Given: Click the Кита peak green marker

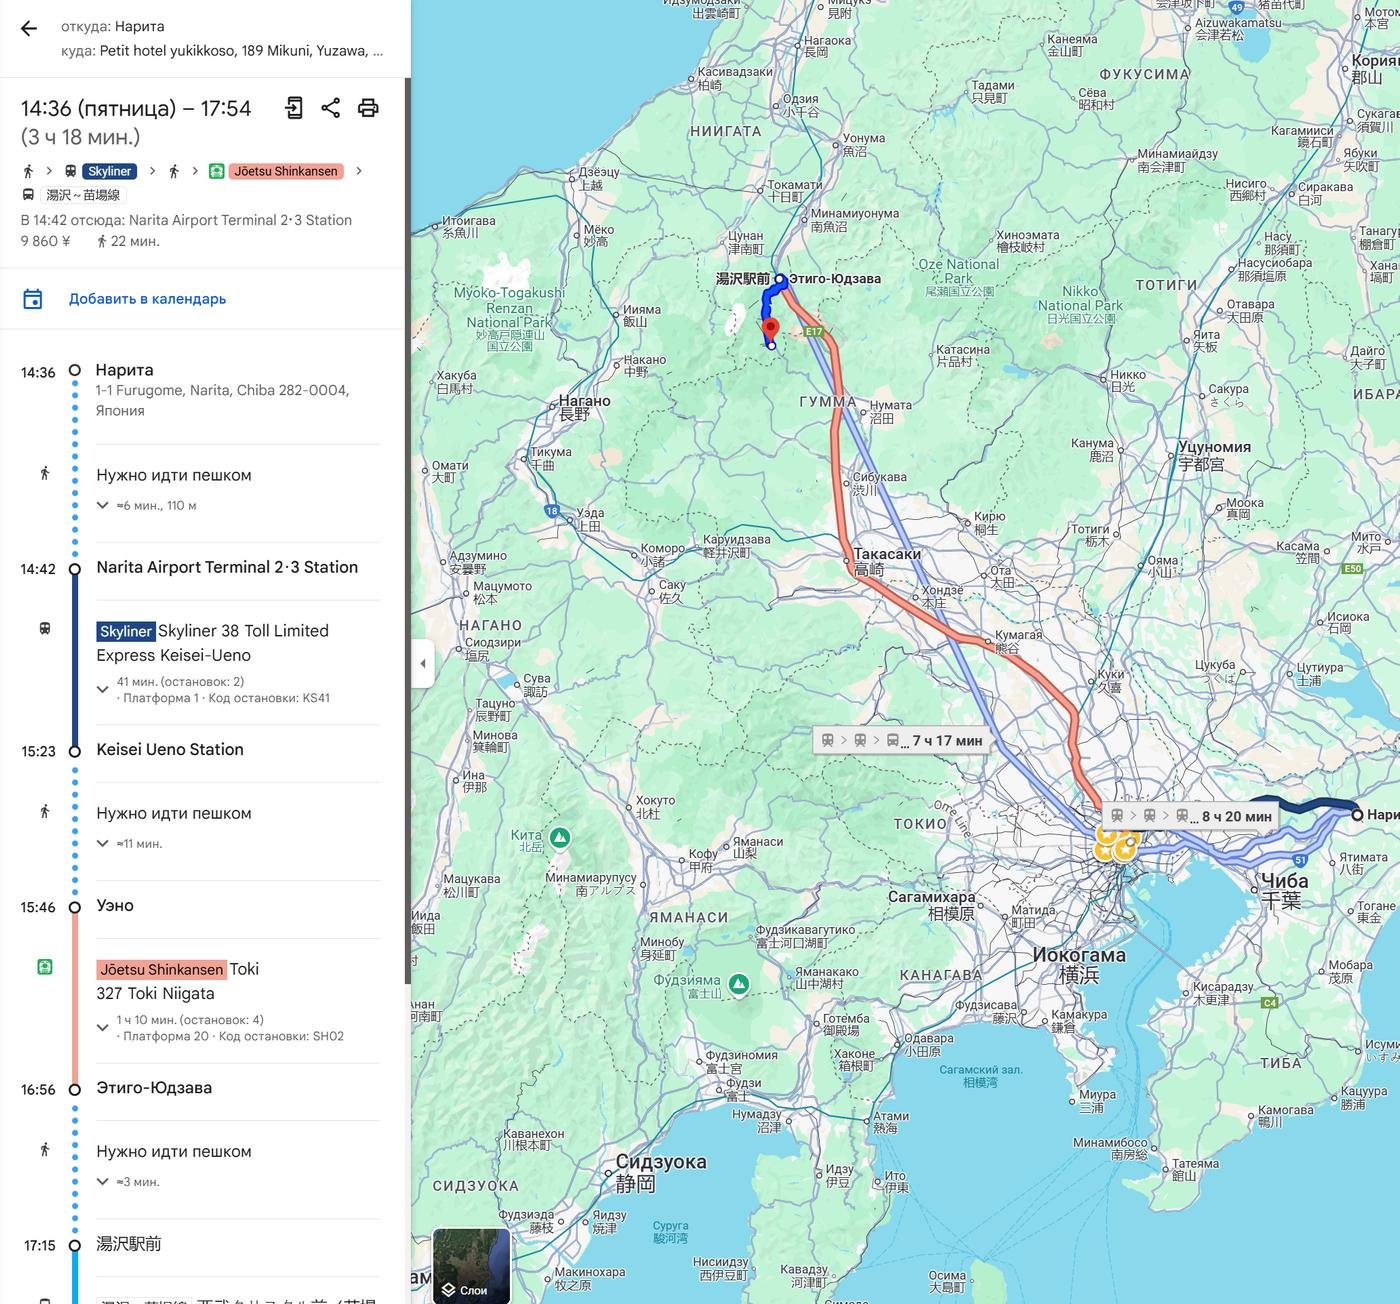Looking at the screenshot, I should click(x=560, y=838).
